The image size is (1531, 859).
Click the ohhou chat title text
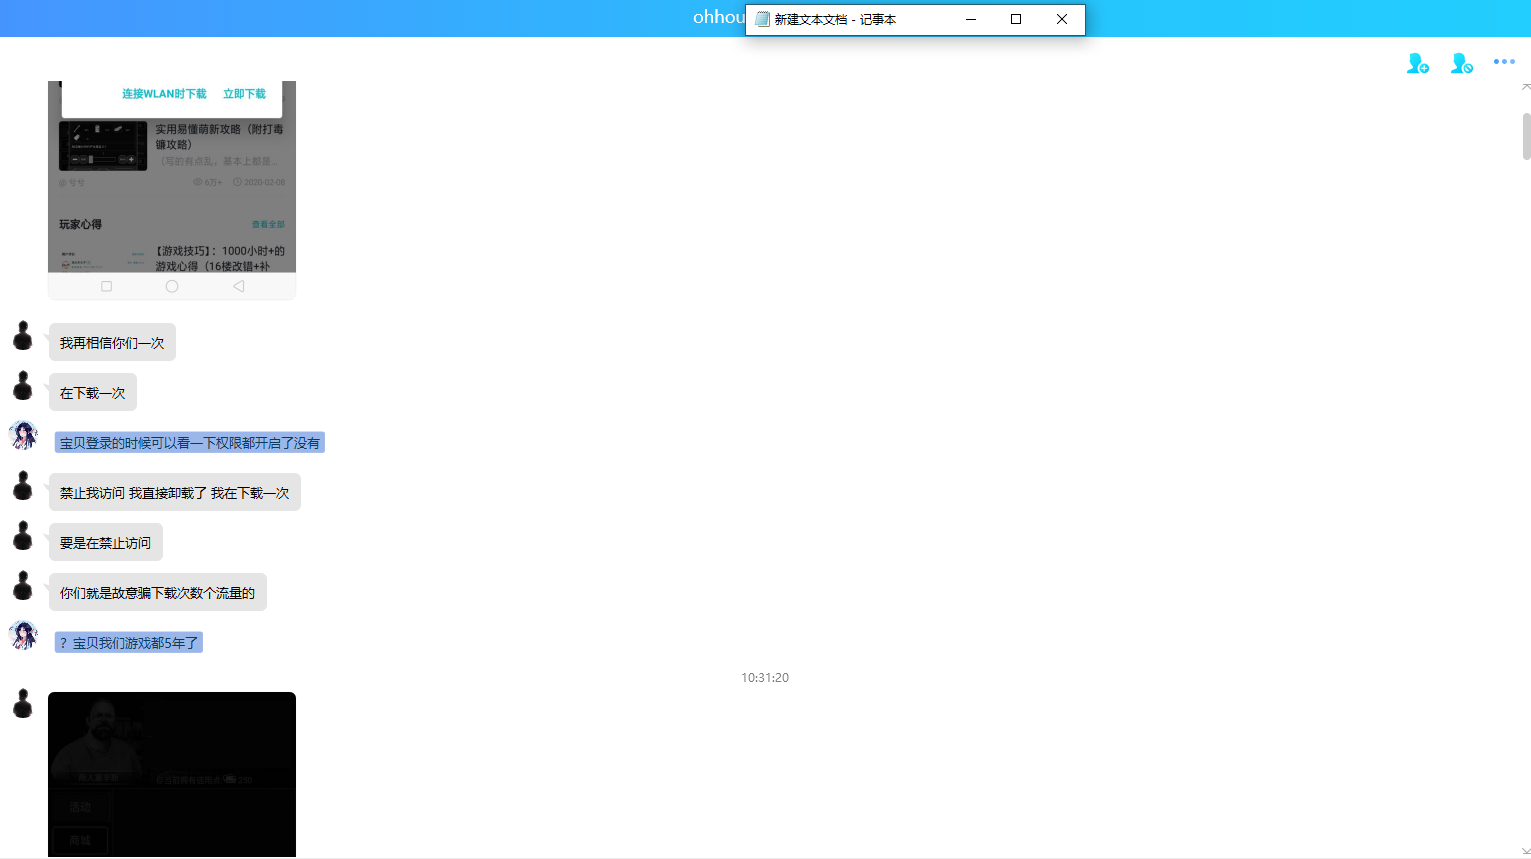(719, 17)
